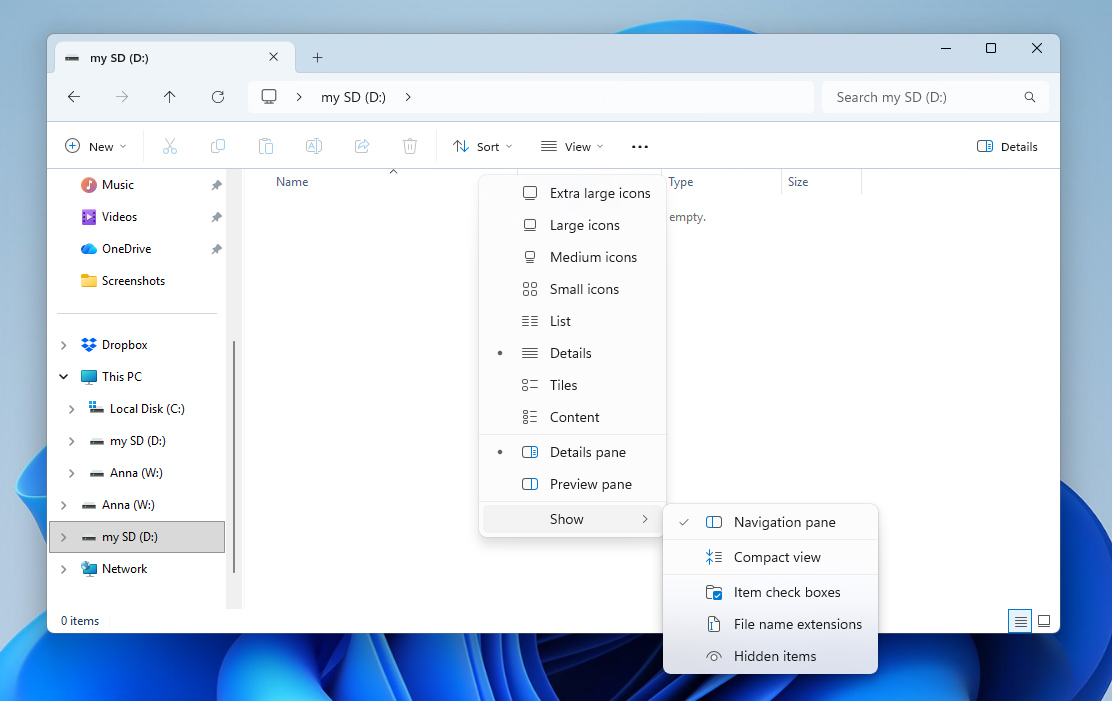Viewport: 1112px width, 701px height.
Task: Choose Large icons view
Action: tap(572, 225)
